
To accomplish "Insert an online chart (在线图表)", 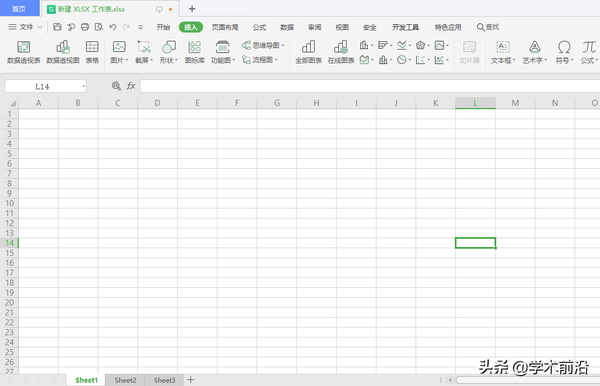I will pos(341,52).
